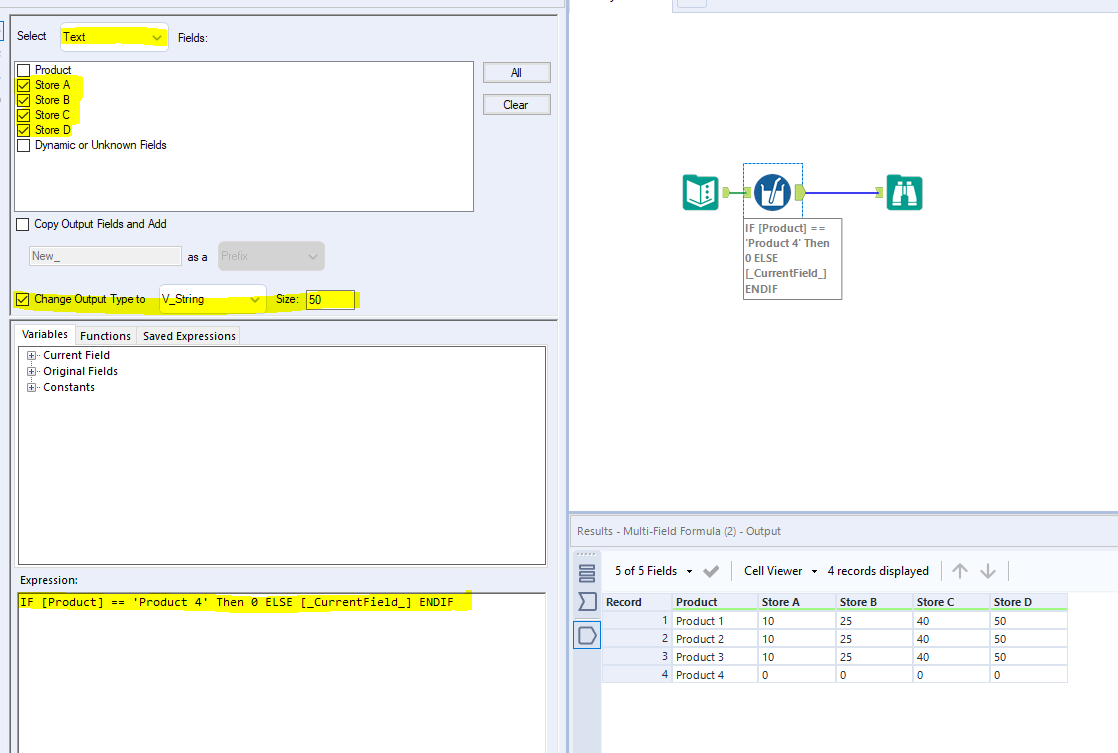Enable the Product field checkbox
The image size is (1118, 753).
[x=23, y=69]
